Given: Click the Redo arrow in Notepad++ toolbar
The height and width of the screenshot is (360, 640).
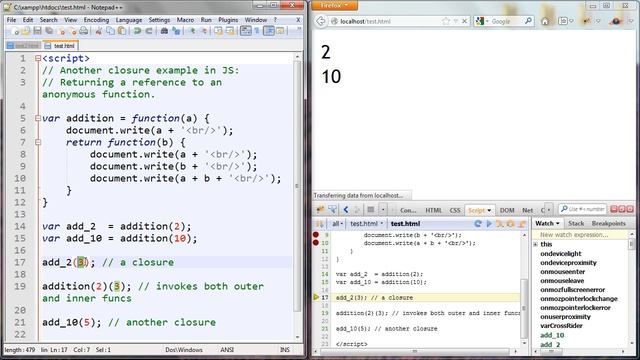Looking at the screenshot, I should (149, 31).
